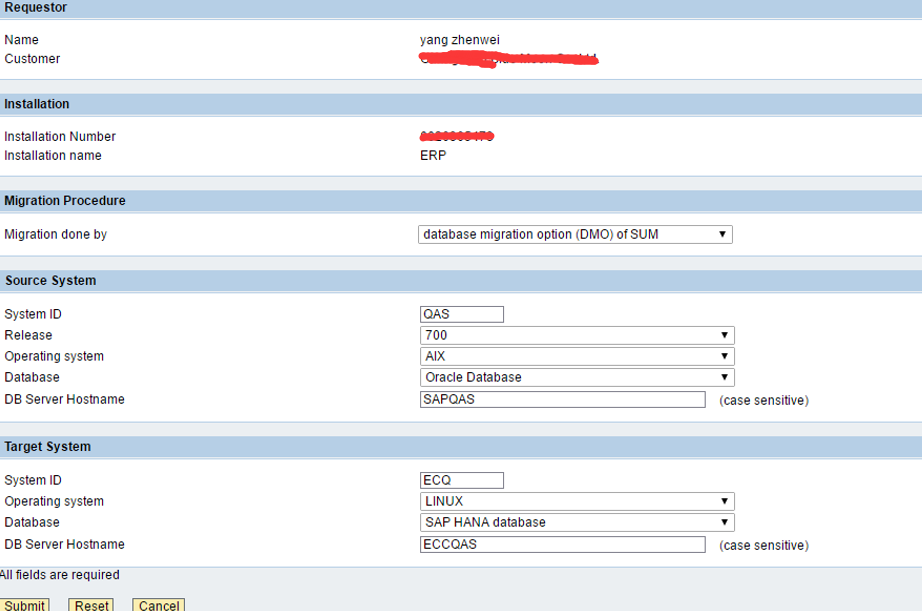
Task: Click the Installation section header
Action: (39, 104)
